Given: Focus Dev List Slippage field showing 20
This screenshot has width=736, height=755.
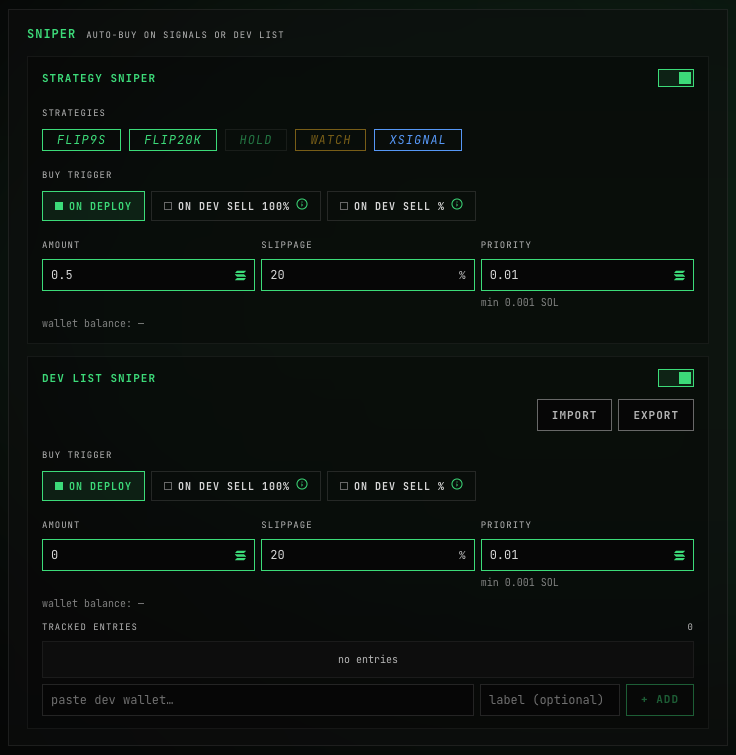Looking at the screenshot, I should click(x=368, y=555).
